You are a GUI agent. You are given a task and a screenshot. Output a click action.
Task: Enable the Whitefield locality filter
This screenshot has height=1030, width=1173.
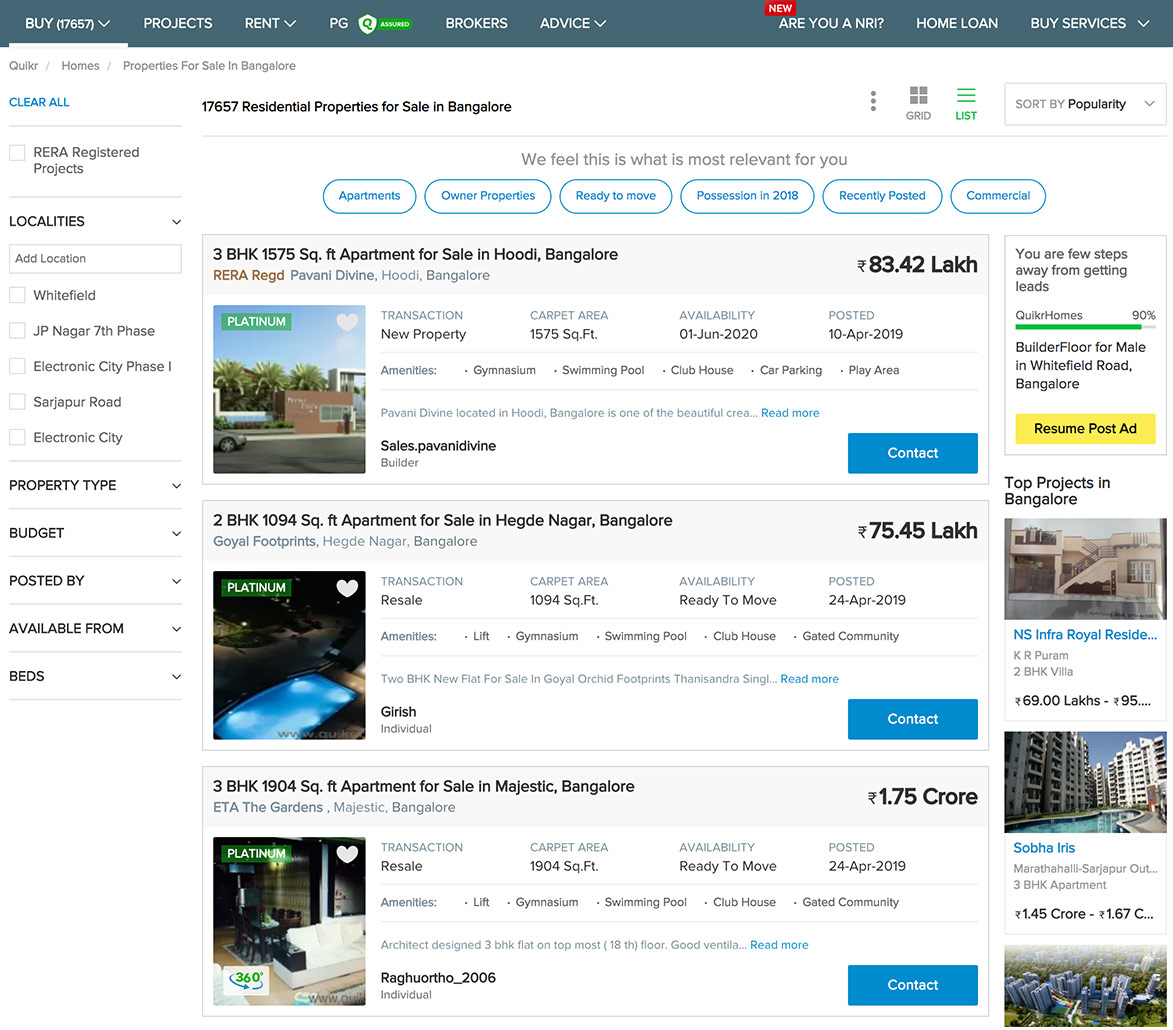(17, 296)
